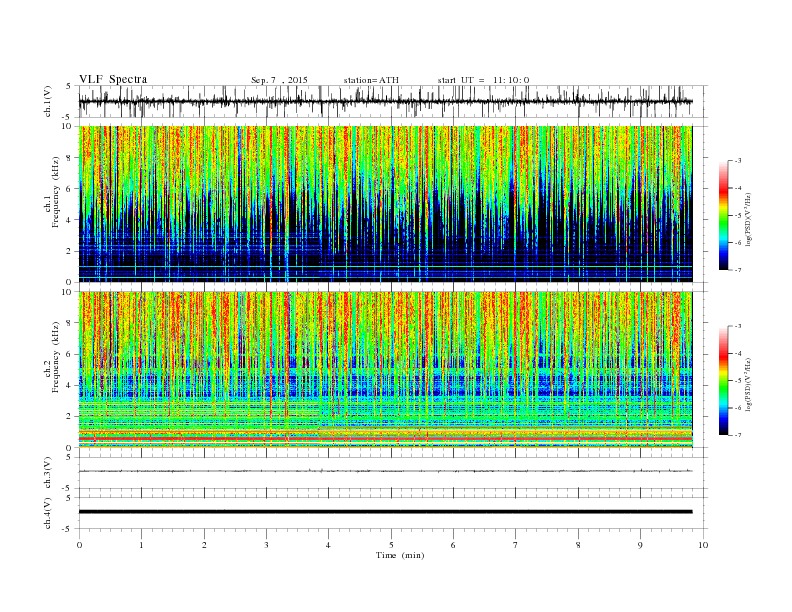Click the ch.1 voltage waveform trace
This screenshot has width=792, height=612.
(385, 101)
